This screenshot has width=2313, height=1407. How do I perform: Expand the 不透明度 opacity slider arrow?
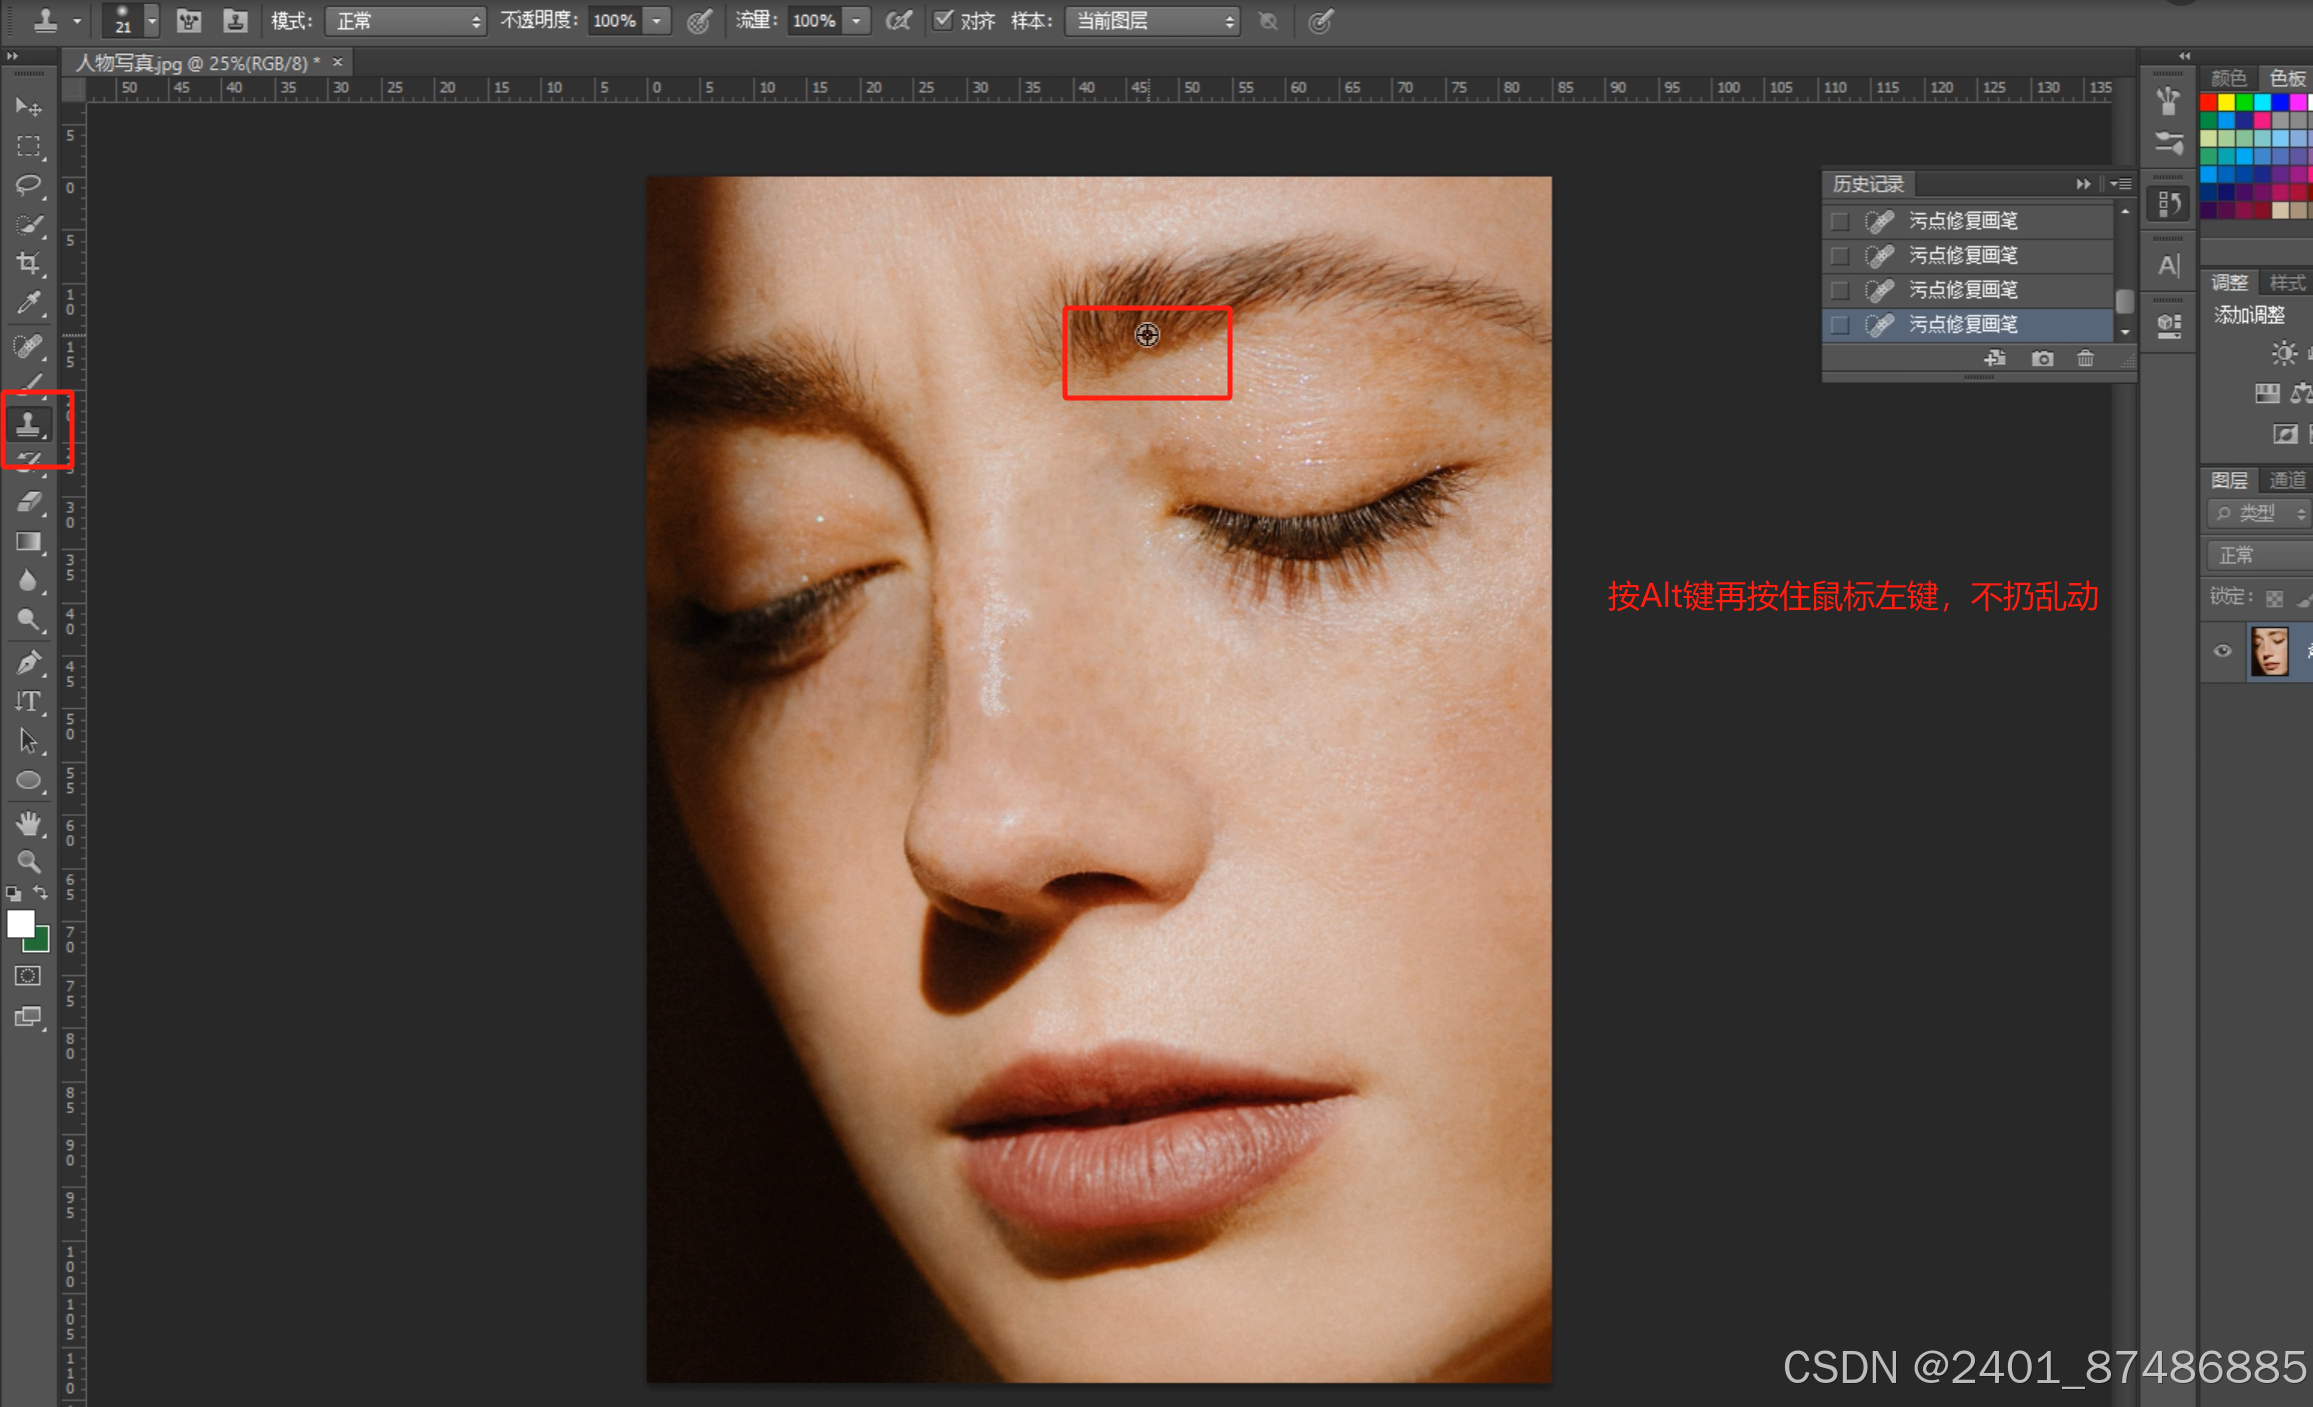[x=657, y=21]
